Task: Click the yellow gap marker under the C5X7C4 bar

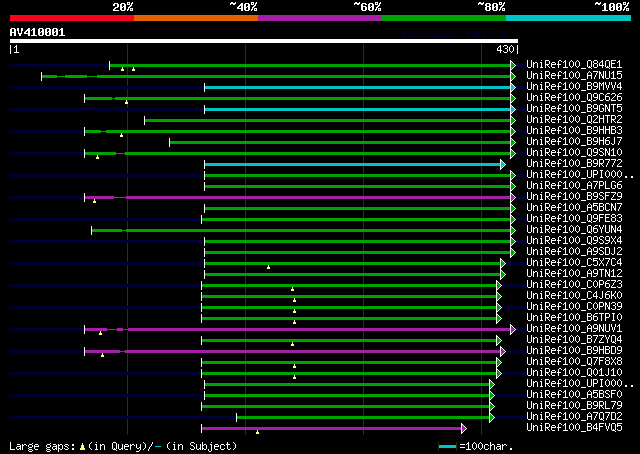Action: pyautogui.click(x=268, y=267)
